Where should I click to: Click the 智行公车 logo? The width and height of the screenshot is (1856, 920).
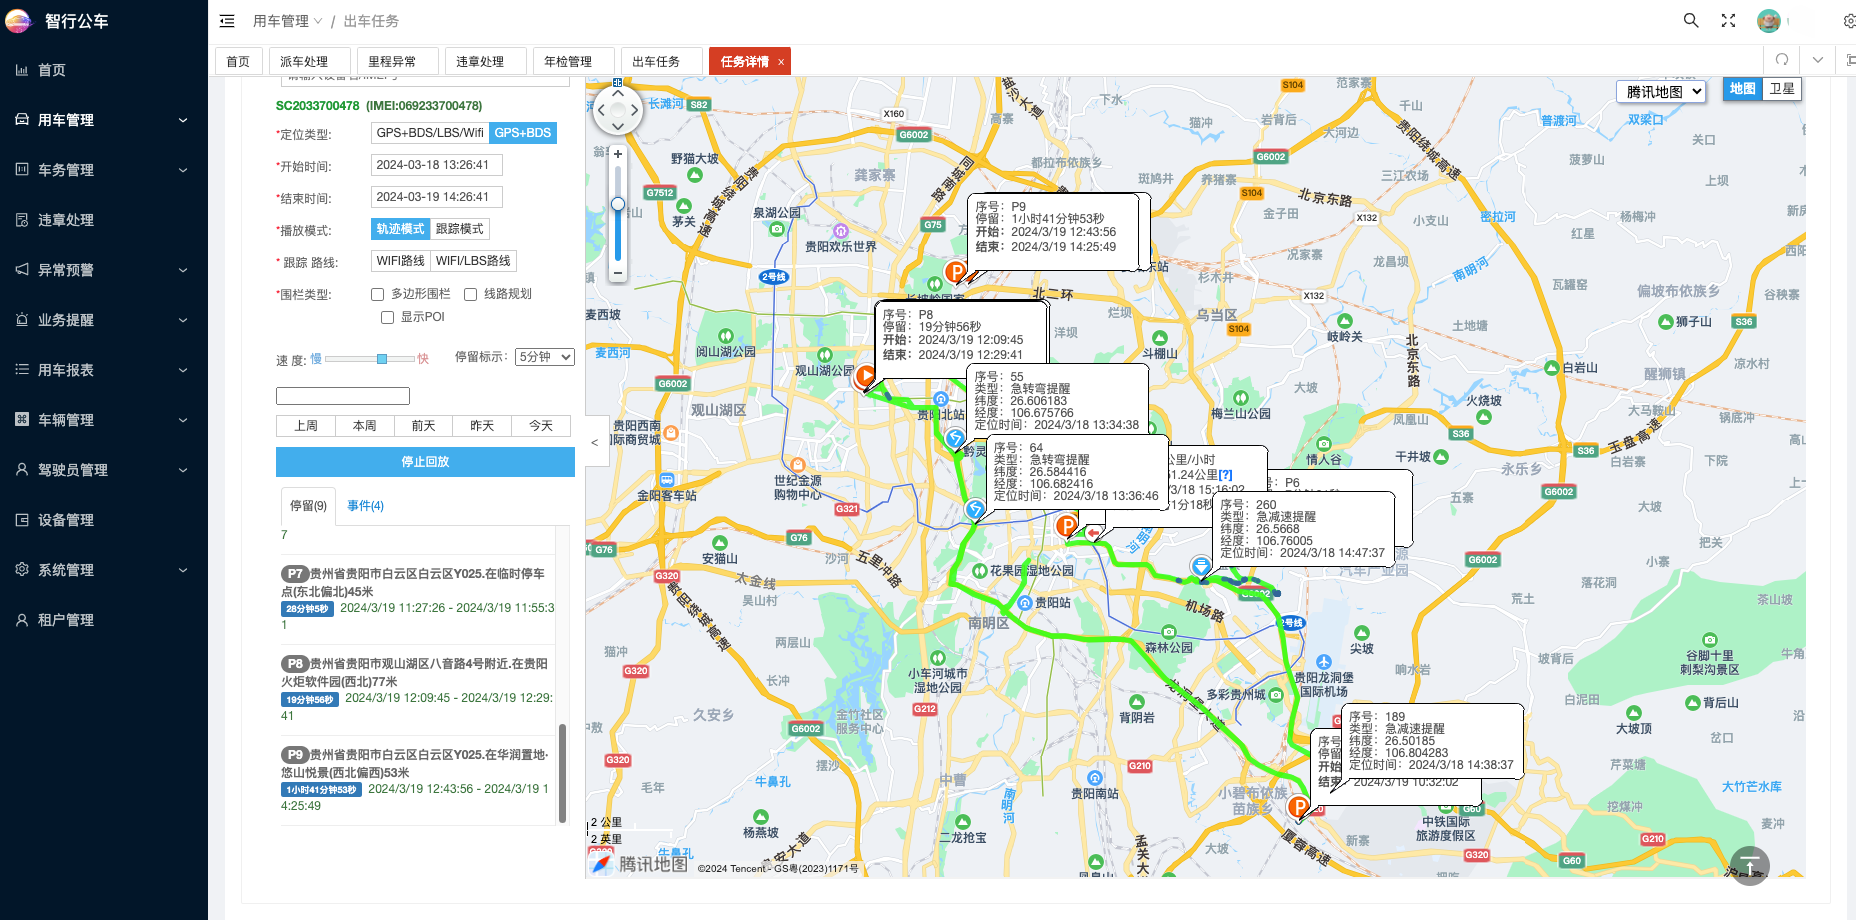18,21
